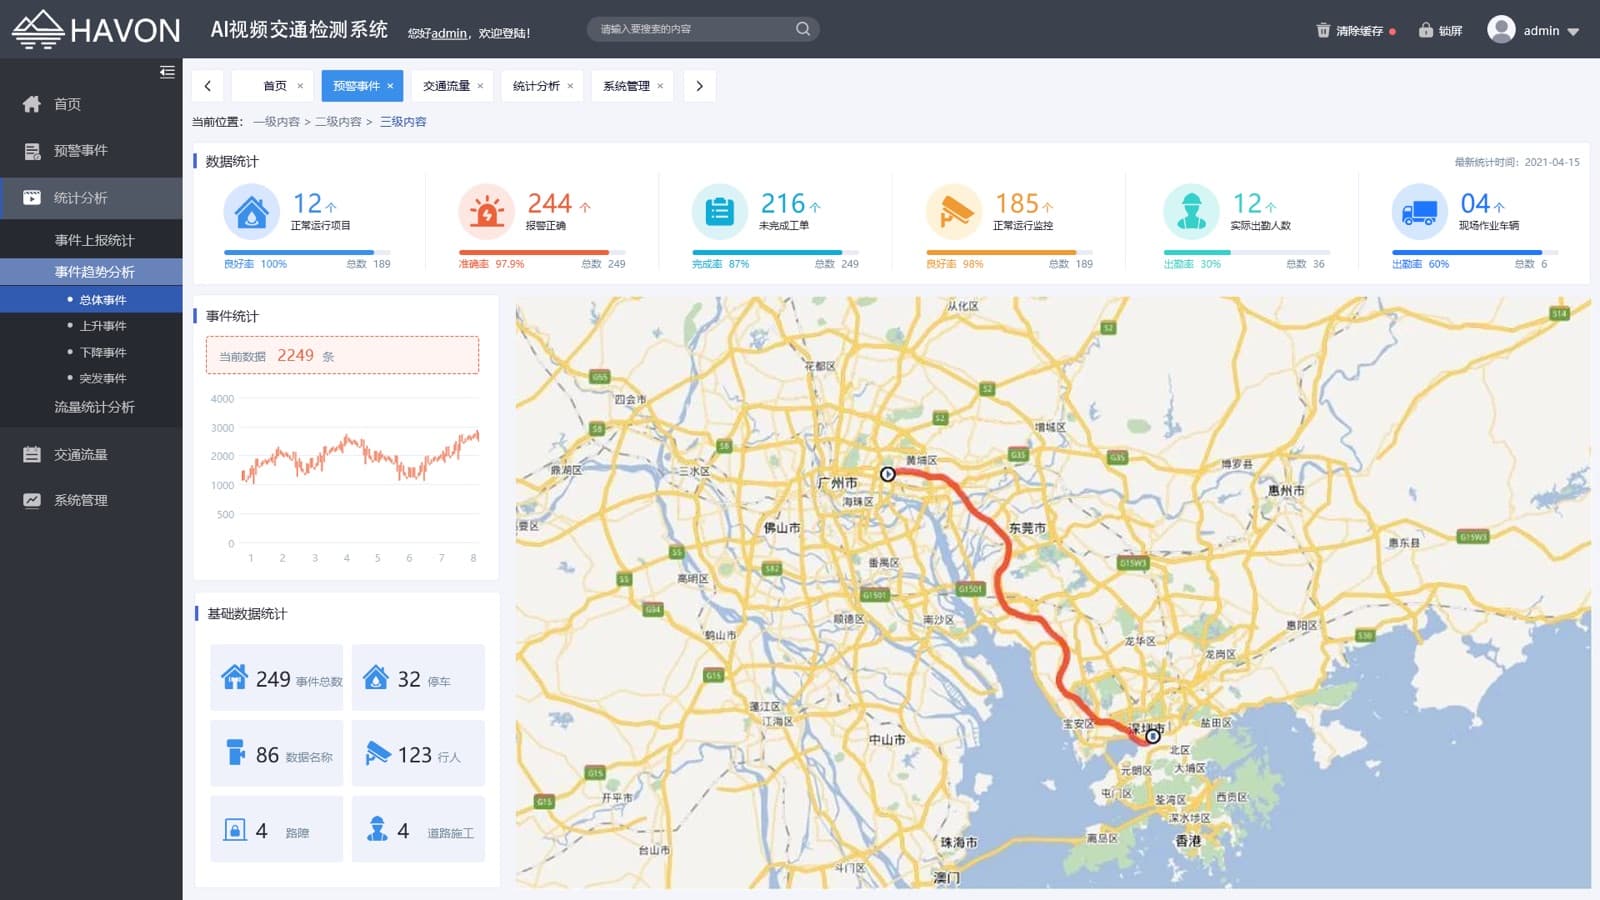
Task: Click the route start marker near 黄埔区
Action: [887, 474]
